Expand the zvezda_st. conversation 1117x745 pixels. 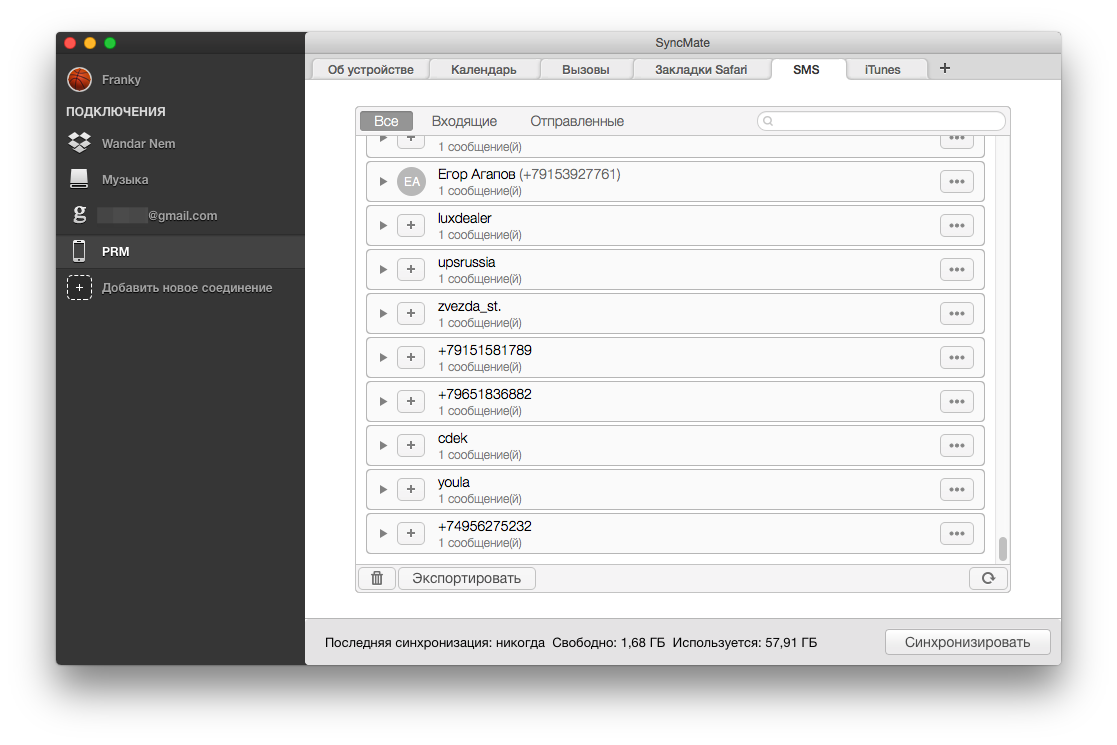coord(383,313)
